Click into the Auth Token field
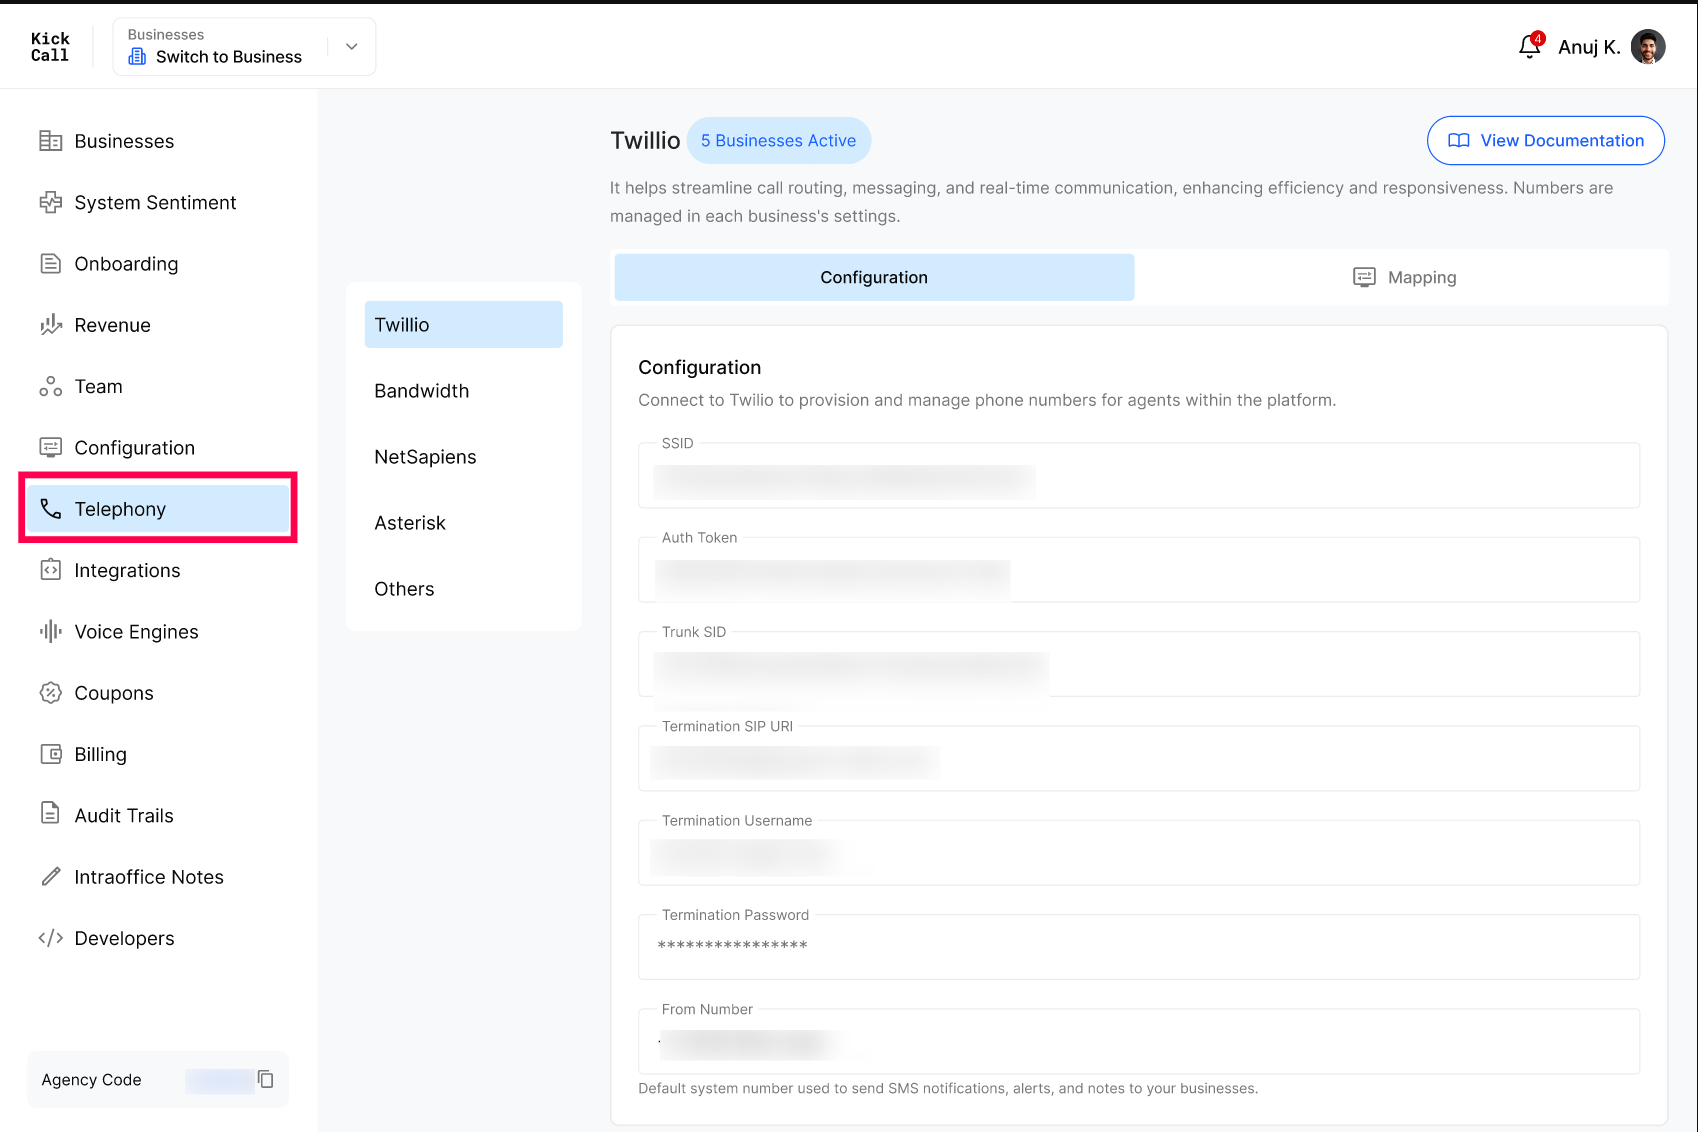The image size is (1698, 1132). coord(1139,570)
